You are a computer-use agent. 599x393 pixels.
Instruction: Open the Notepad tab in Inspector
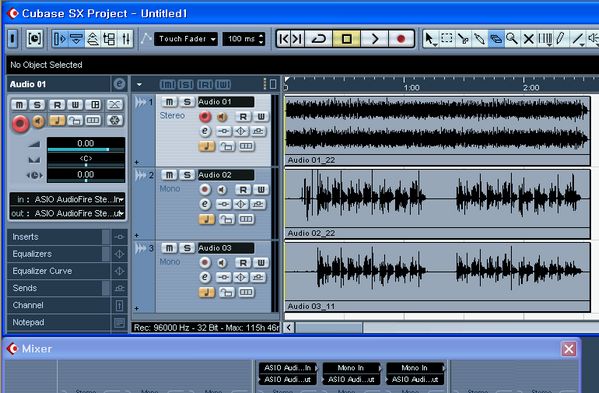pos(59,322)
